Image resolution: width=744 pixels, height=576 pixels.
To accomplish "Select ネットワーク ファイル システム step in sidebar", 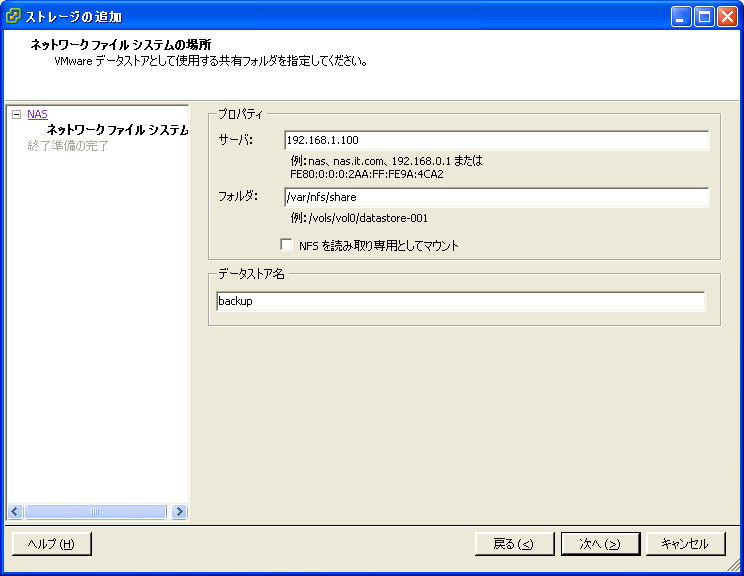I will point(117,130).
